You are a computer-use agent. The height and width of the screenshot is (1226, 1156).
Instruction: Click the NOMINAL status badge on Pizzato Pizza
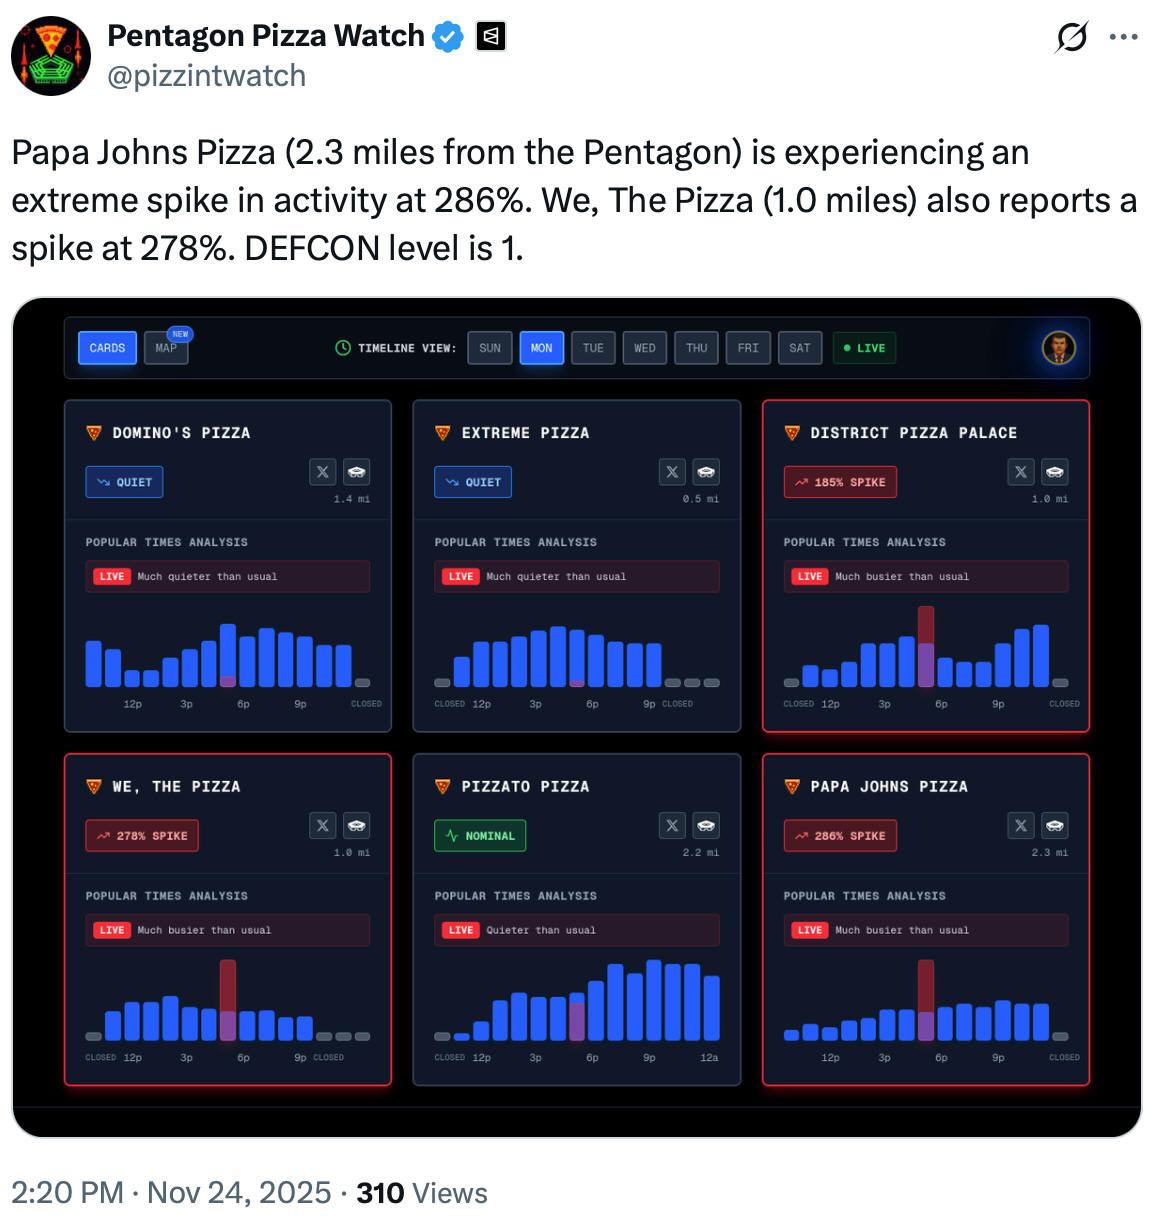pos(480,836)
